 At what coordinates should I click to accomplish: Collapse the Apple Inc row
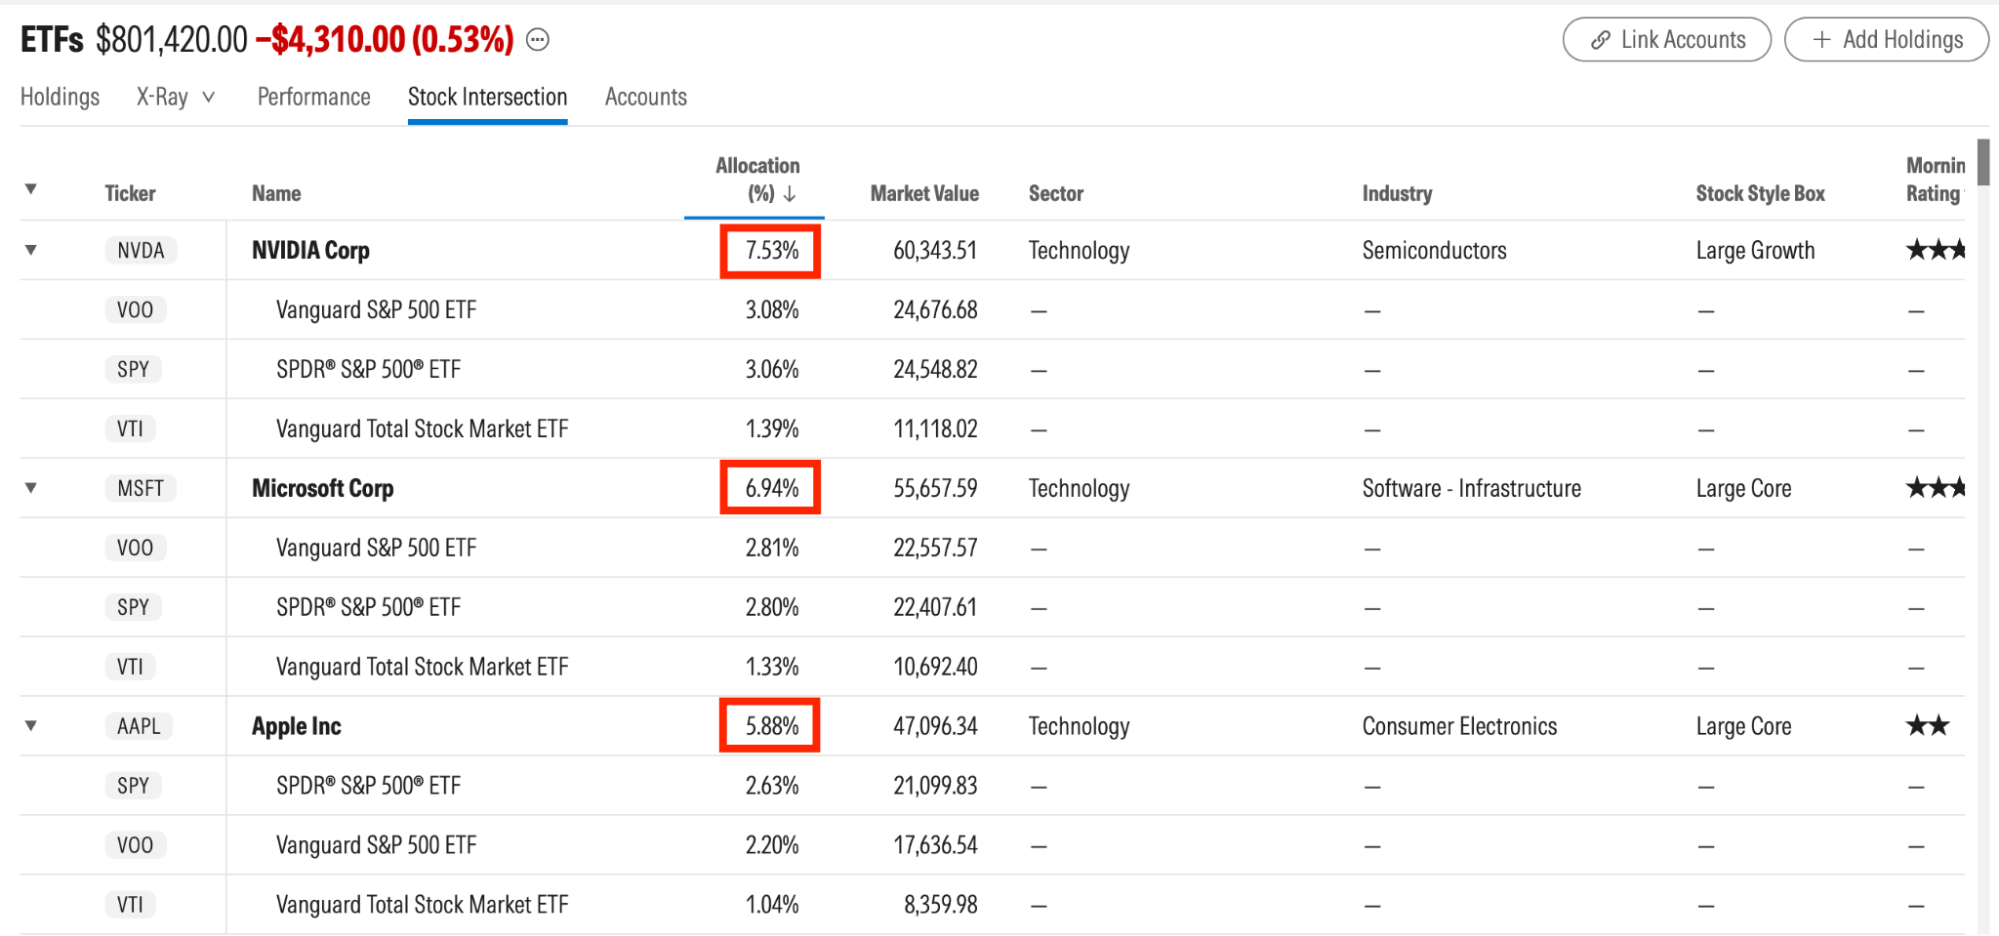31,726
